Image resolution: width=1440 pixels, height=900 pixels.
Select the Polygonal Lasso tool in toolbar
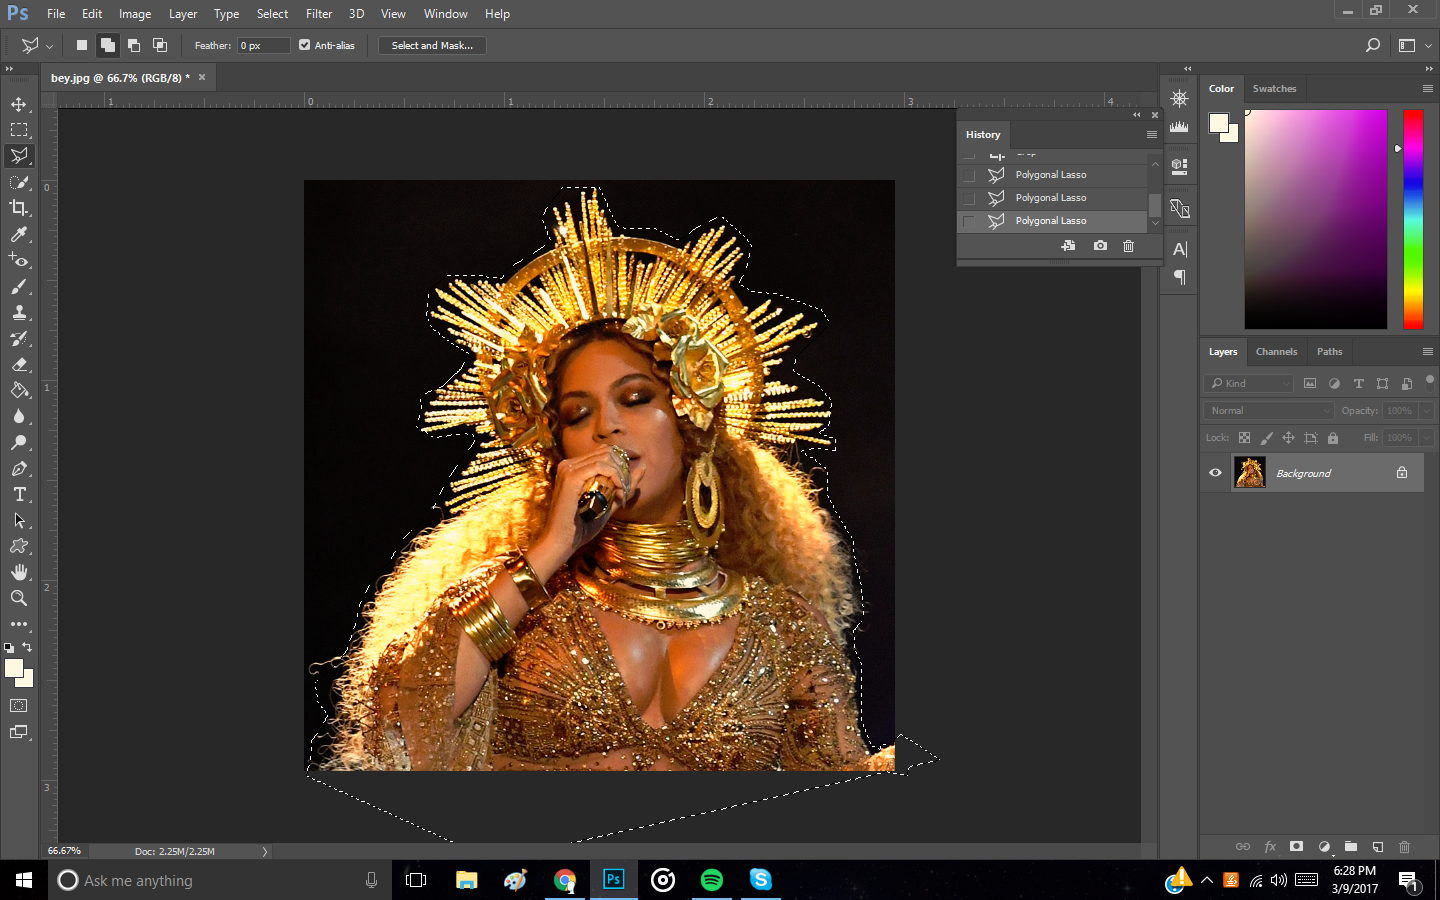[x=19, y=156]
